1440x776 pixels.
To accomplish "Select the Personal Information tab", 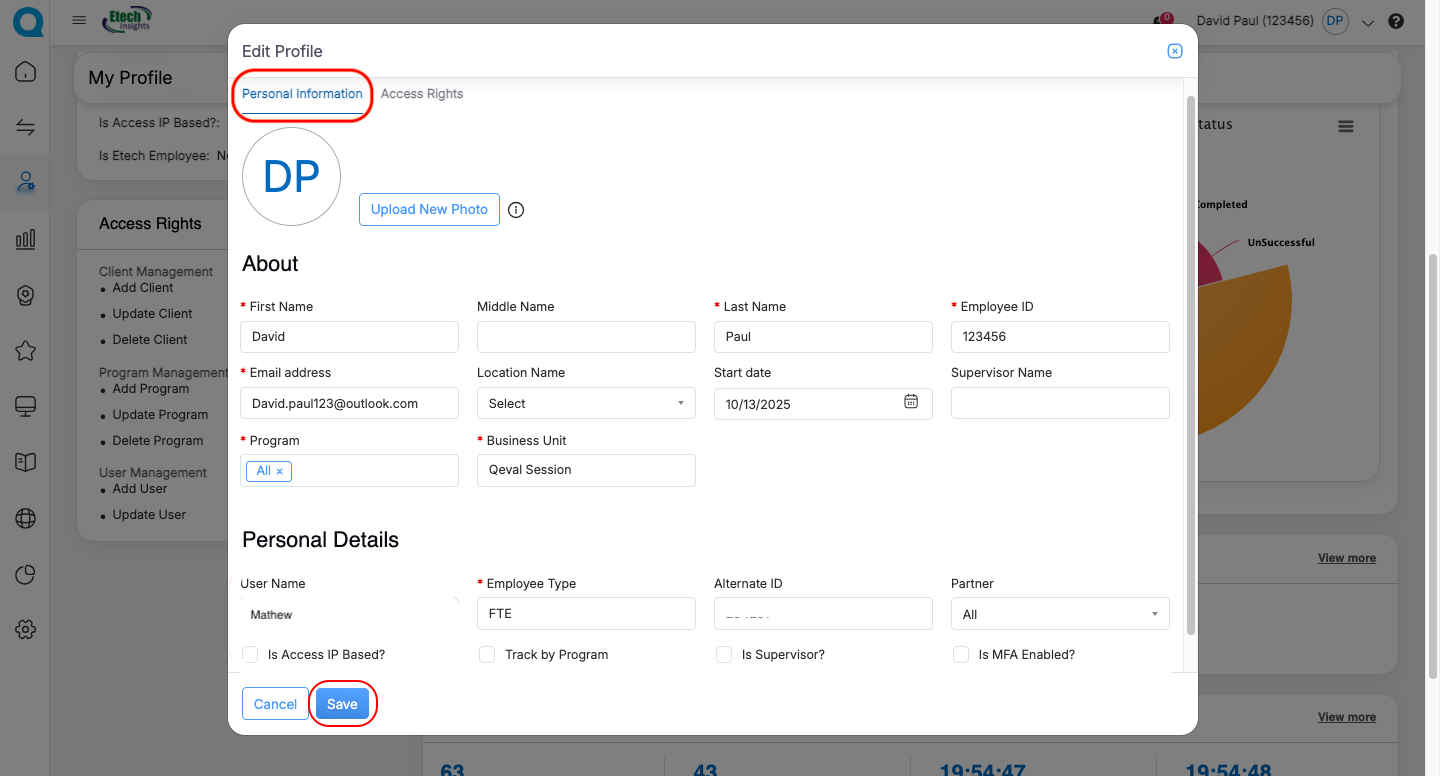I will (302, 94).
